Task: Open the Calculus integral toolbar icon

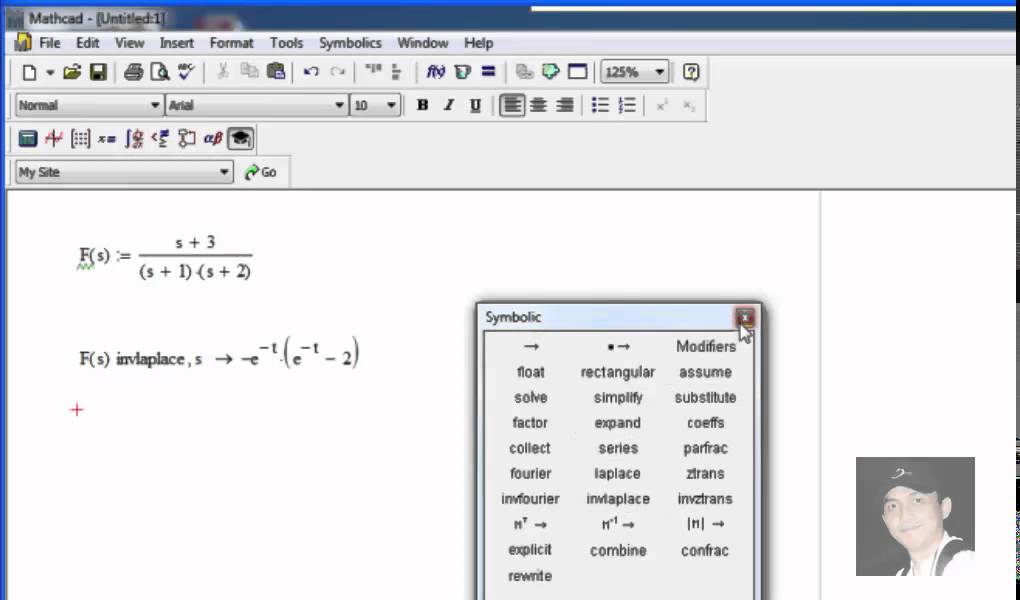Action: (134, 138)
